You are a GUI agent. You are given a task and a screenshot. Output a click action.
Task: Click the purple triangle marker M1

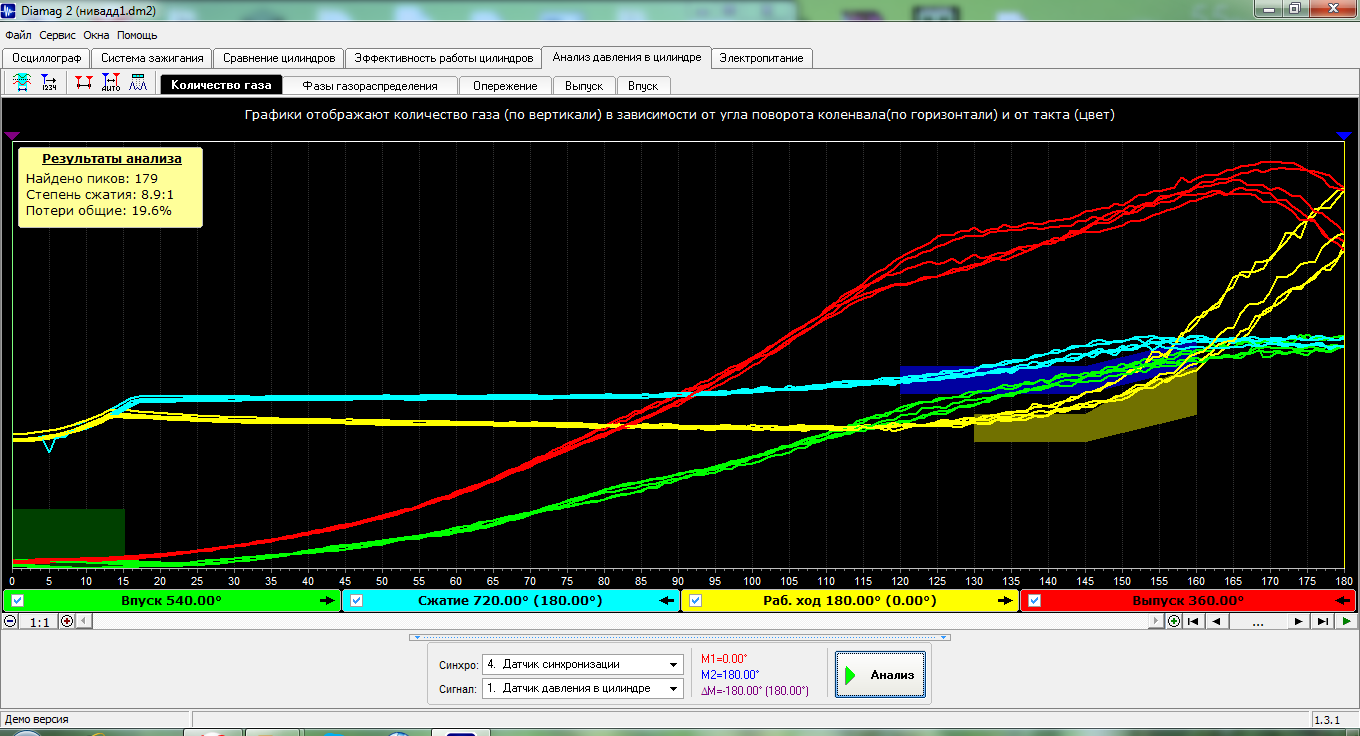tap(12, 135)
